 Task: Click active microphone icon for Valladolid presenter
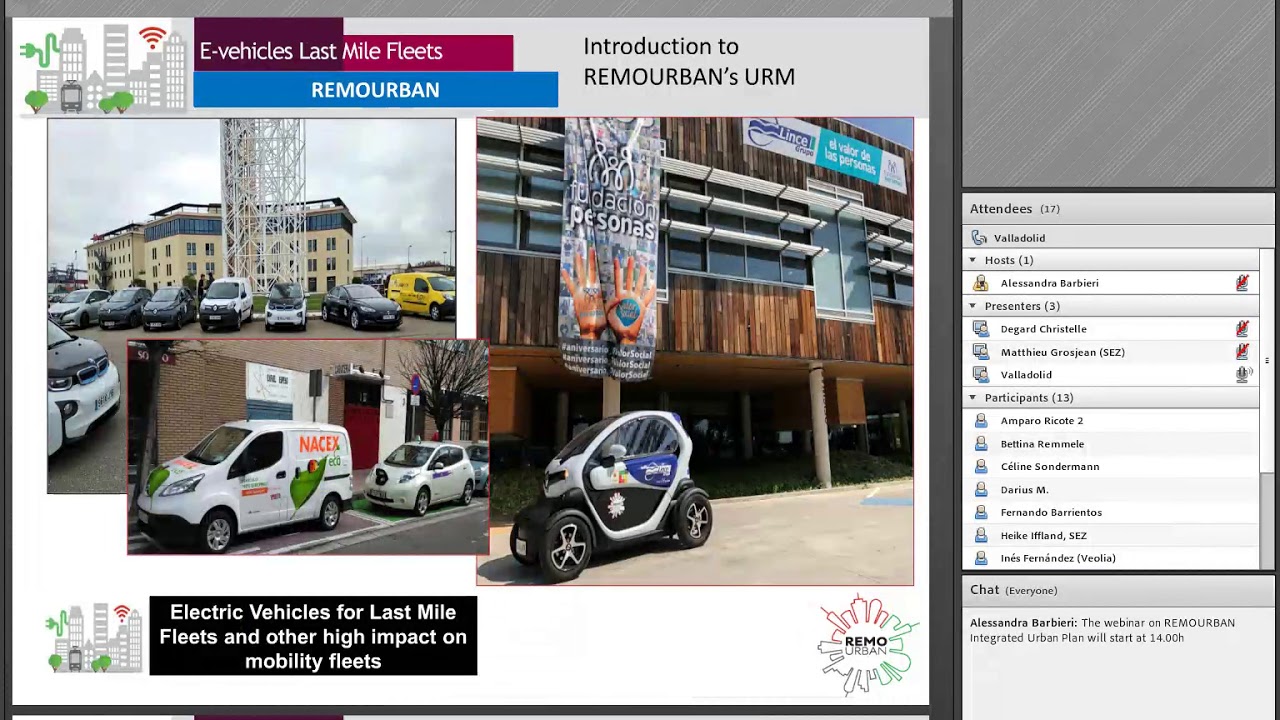(x=1242, y=375)
